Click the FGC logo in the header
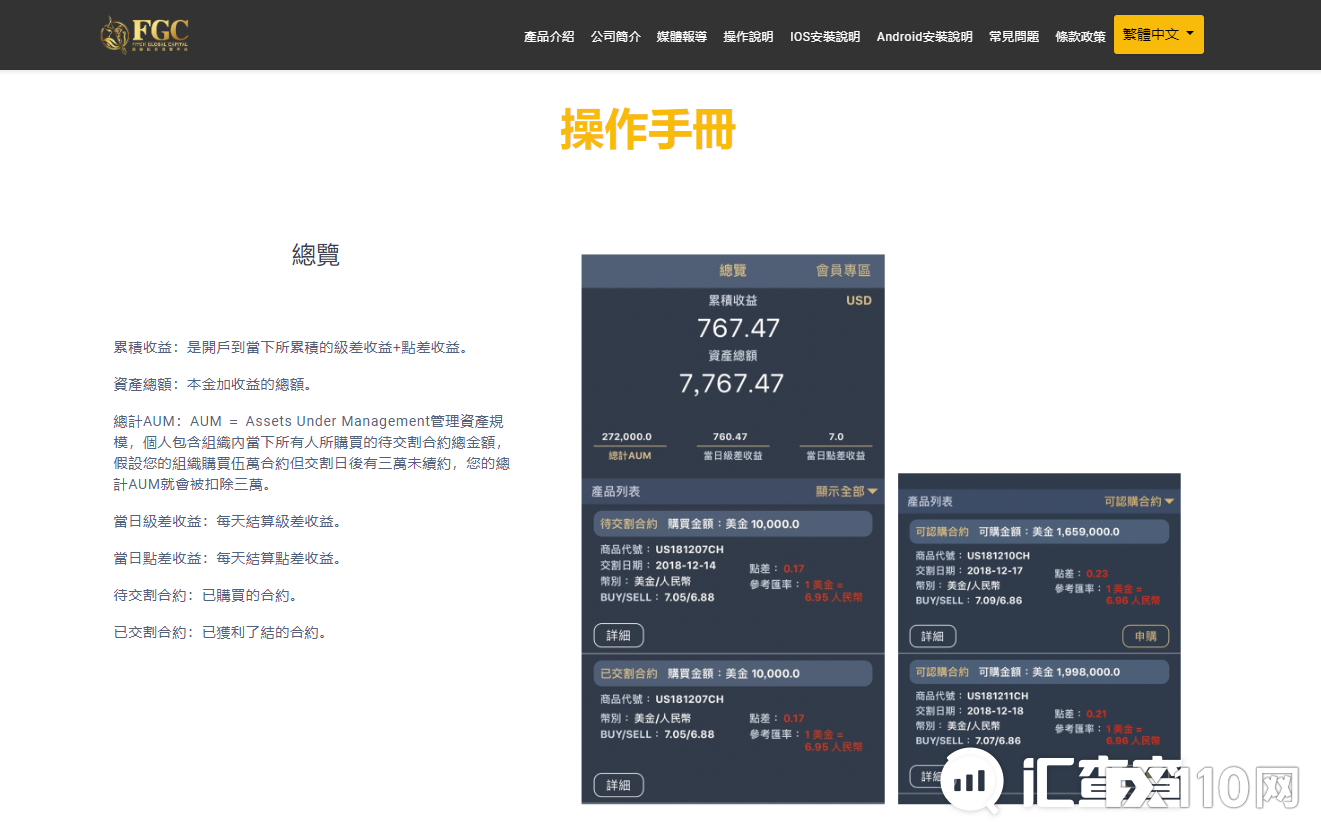Screen dimensions: 1321x823 tap(143, 34)
